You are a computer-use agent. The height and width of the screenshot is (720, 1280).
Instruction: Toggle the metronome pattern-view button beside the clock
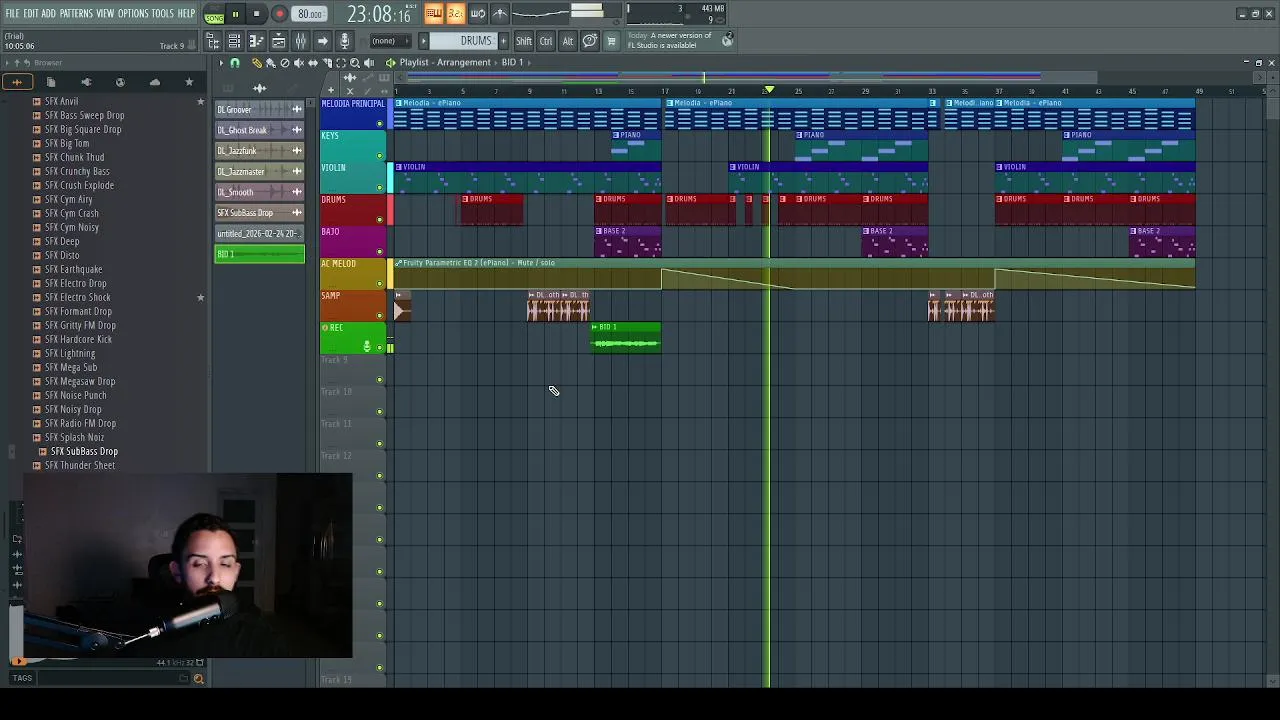tap(434, 14)
